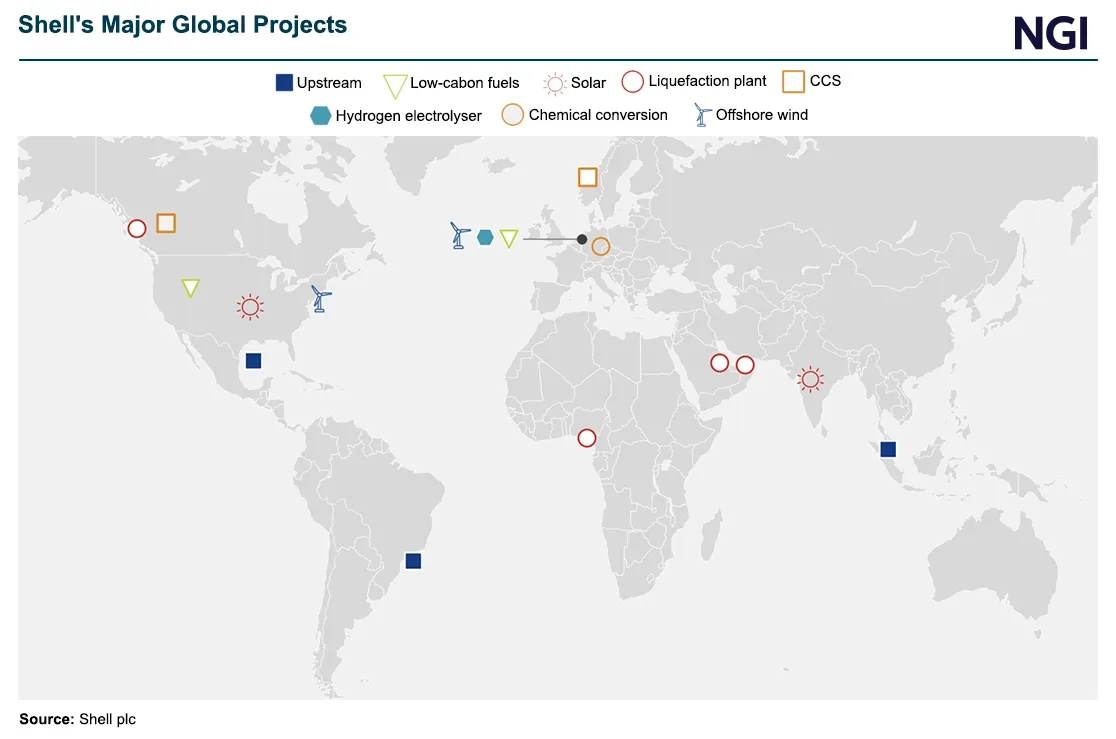Image resolution: width=1116 pixels, height=739 pixels.
Task: Select the chemical conversion marker in Germany
Action: click(601, 246)
